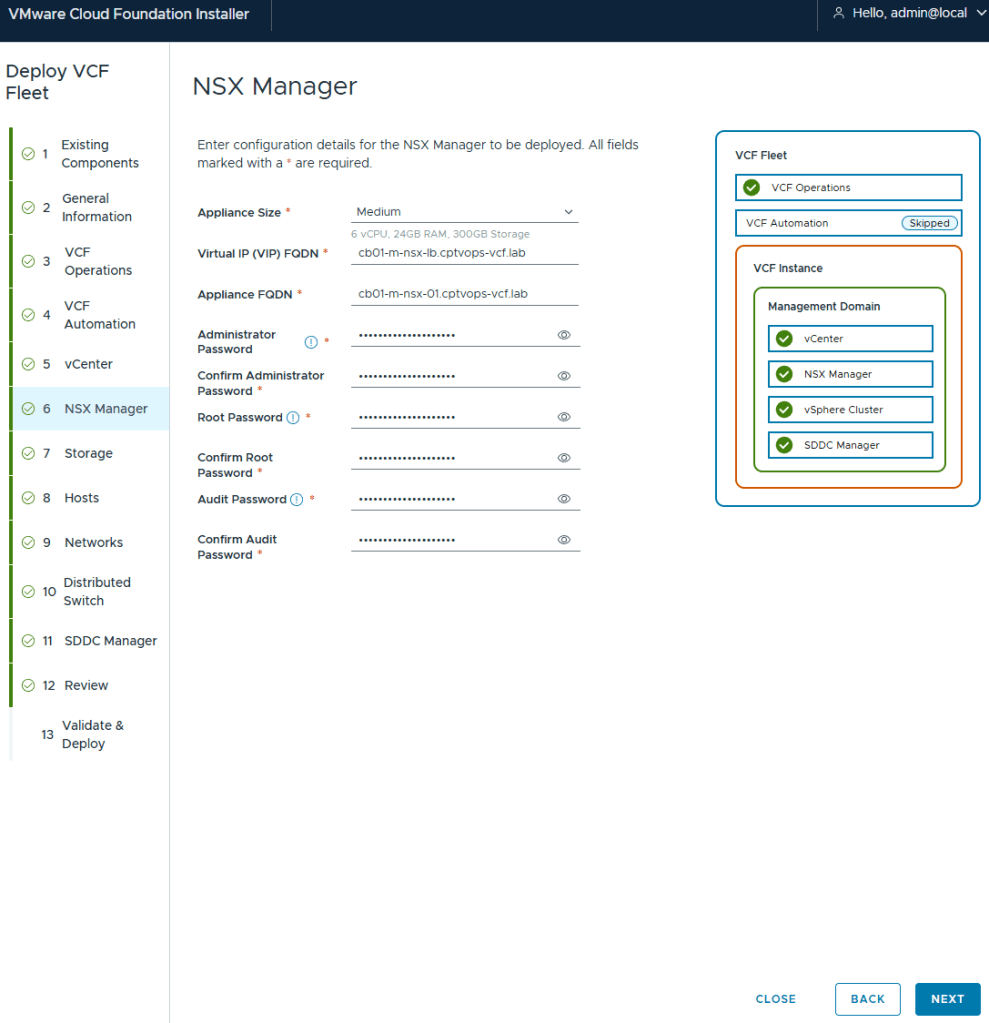Click the CLOSE link
Viewport: 989px width, 1023px height.
coord(776,999)
